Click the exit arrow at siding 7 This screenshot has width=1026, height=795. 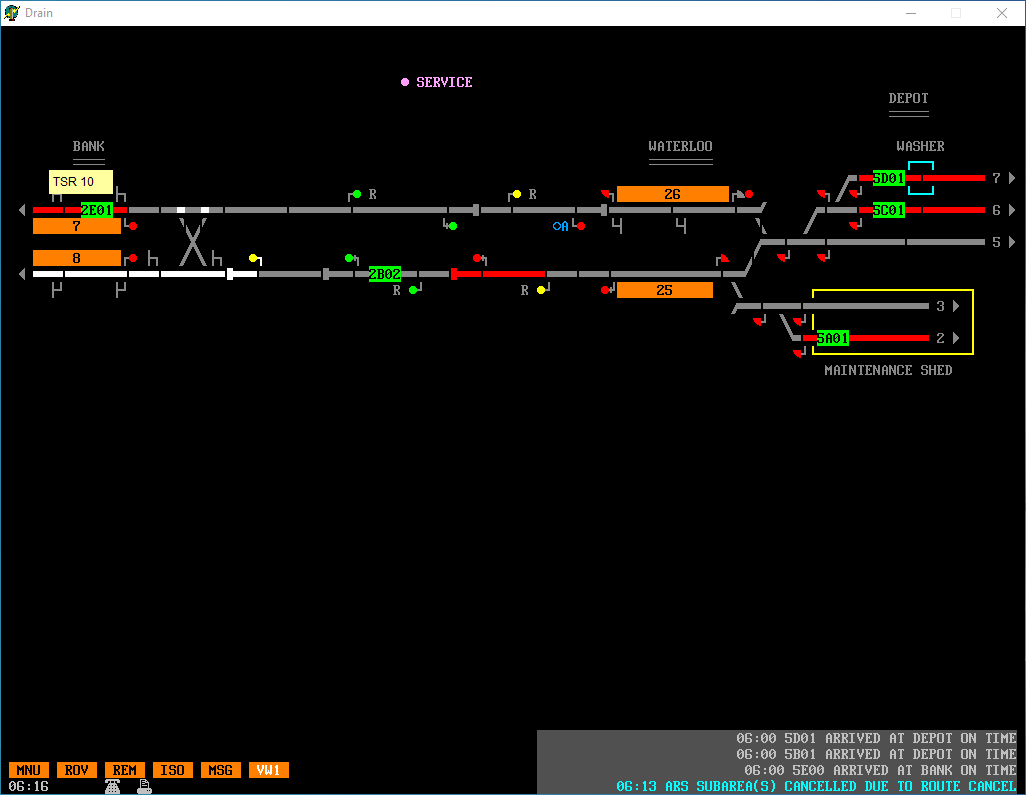1012,178
